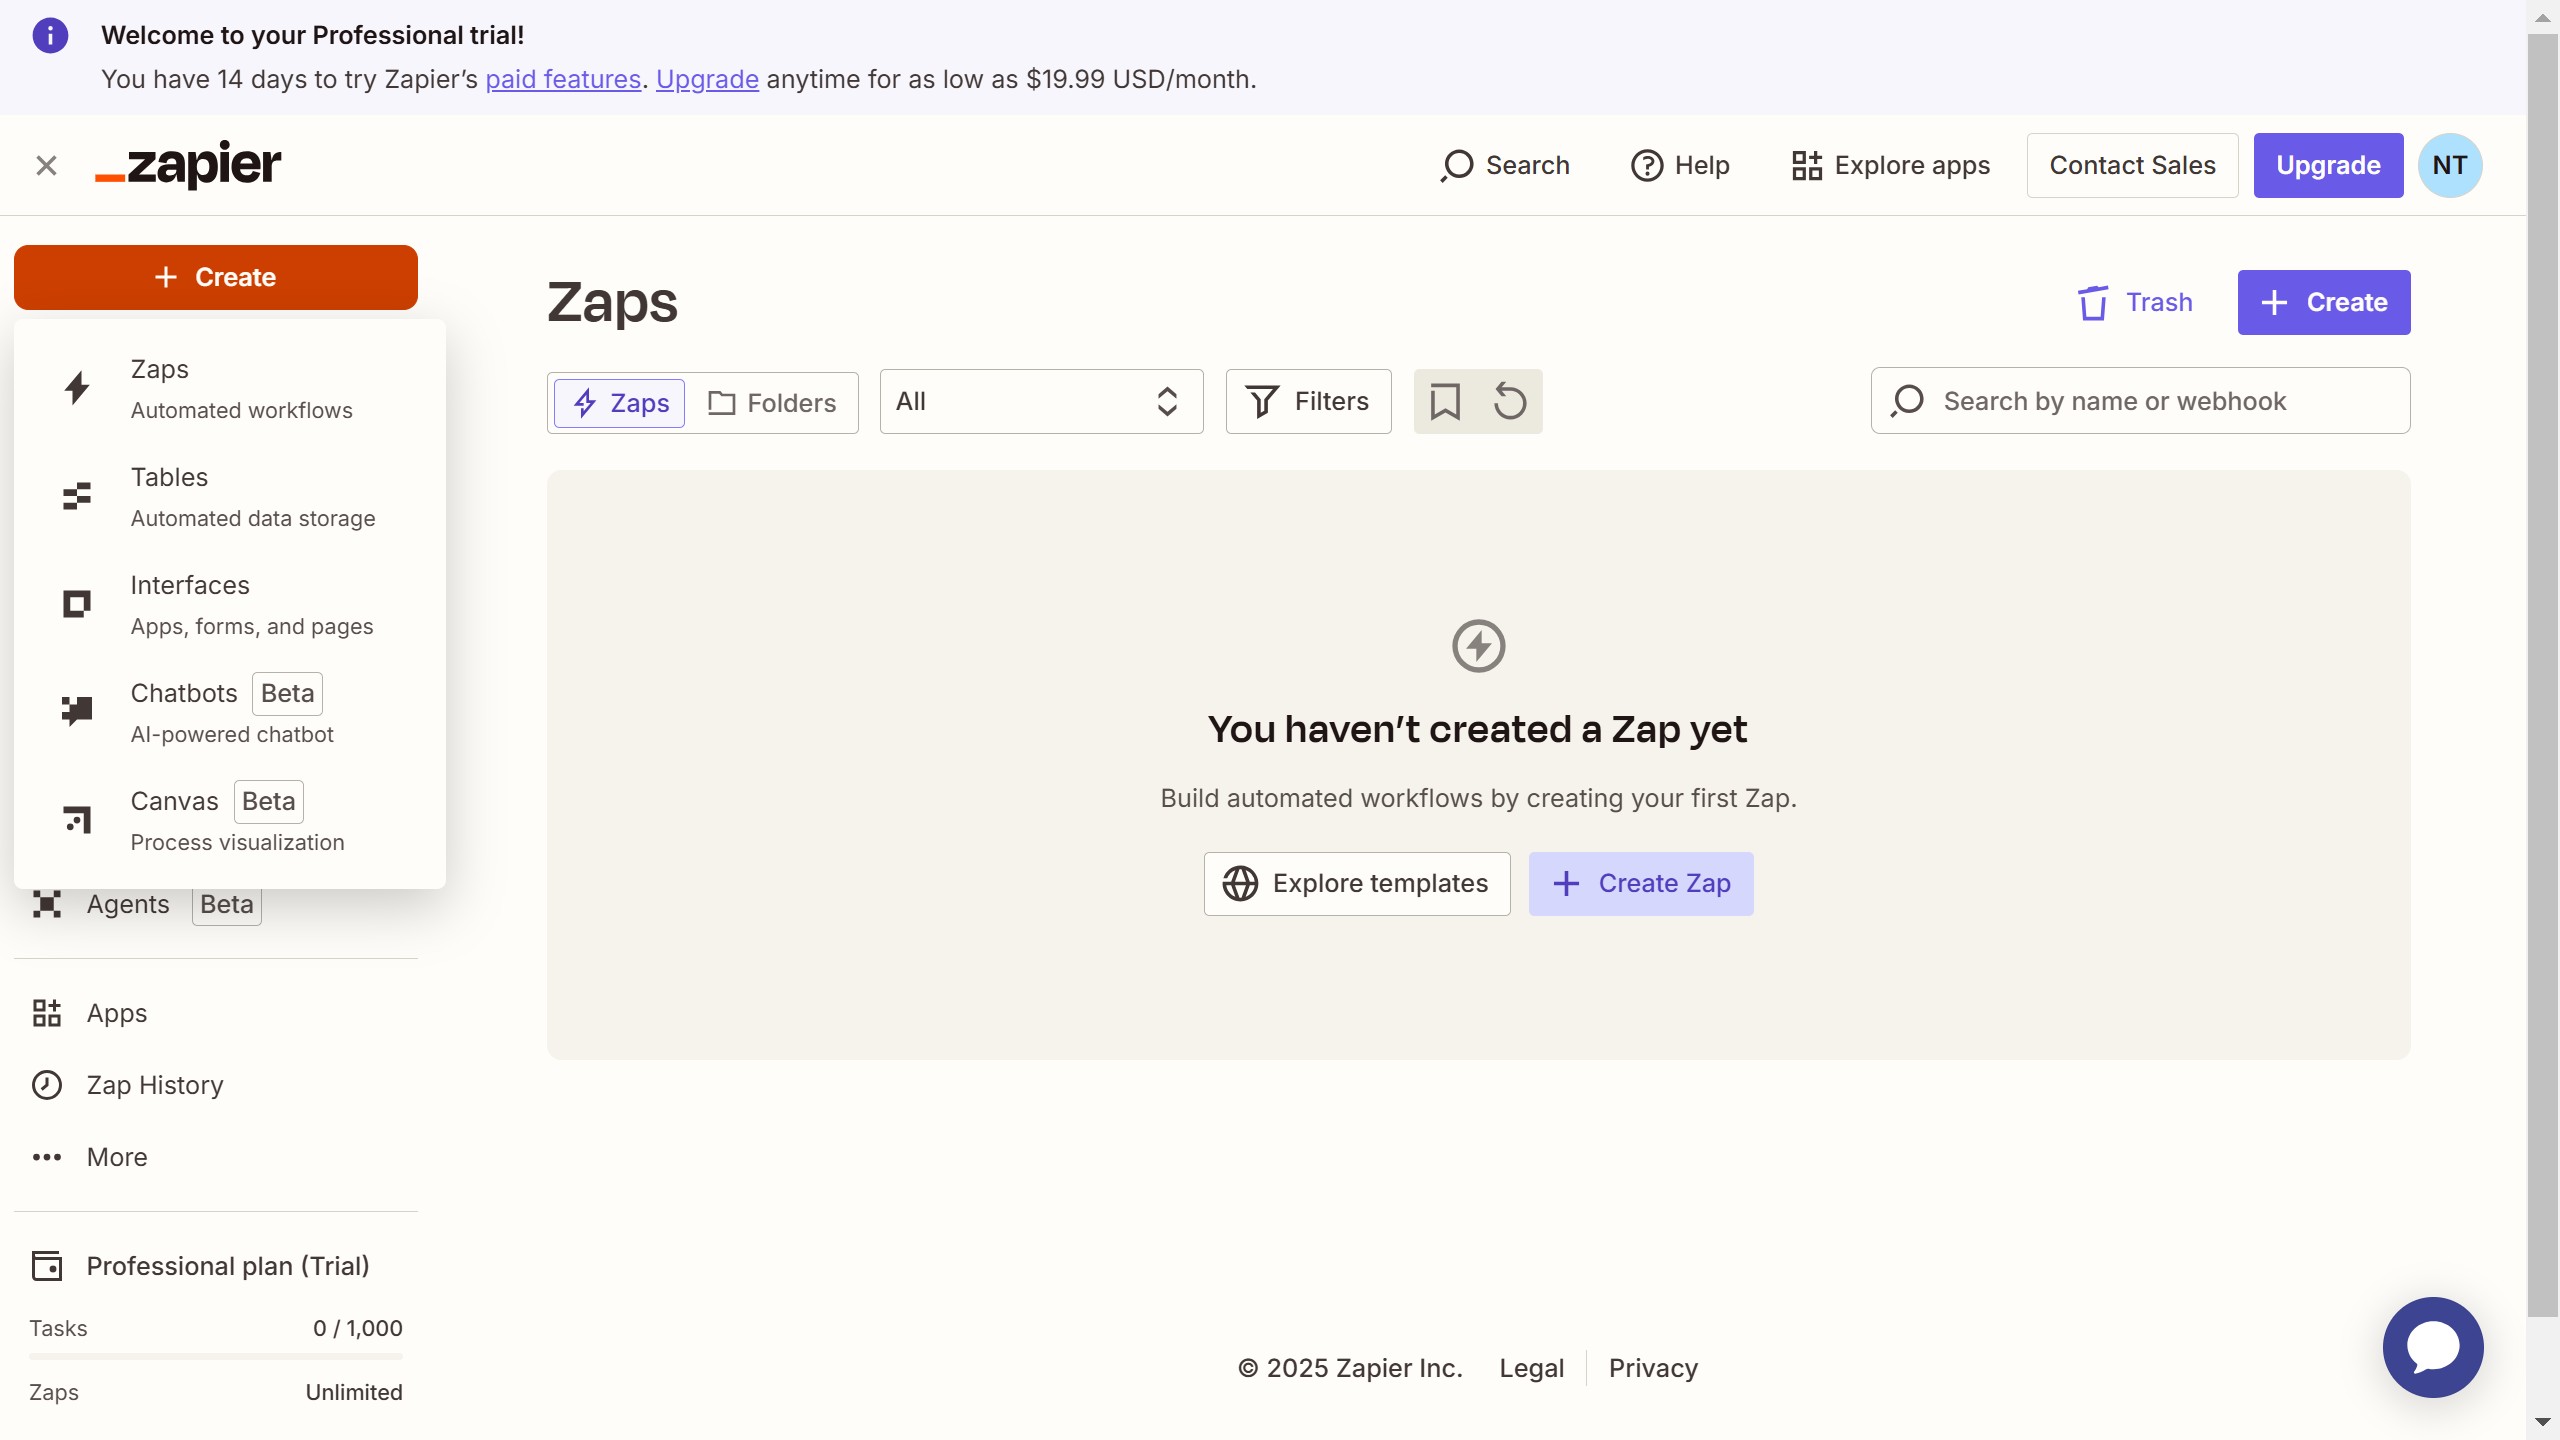The height and width of the screenshot is (1440, 2560).
Task: Click the Chatbots icon in menu
Action: [x=77, y=711]
